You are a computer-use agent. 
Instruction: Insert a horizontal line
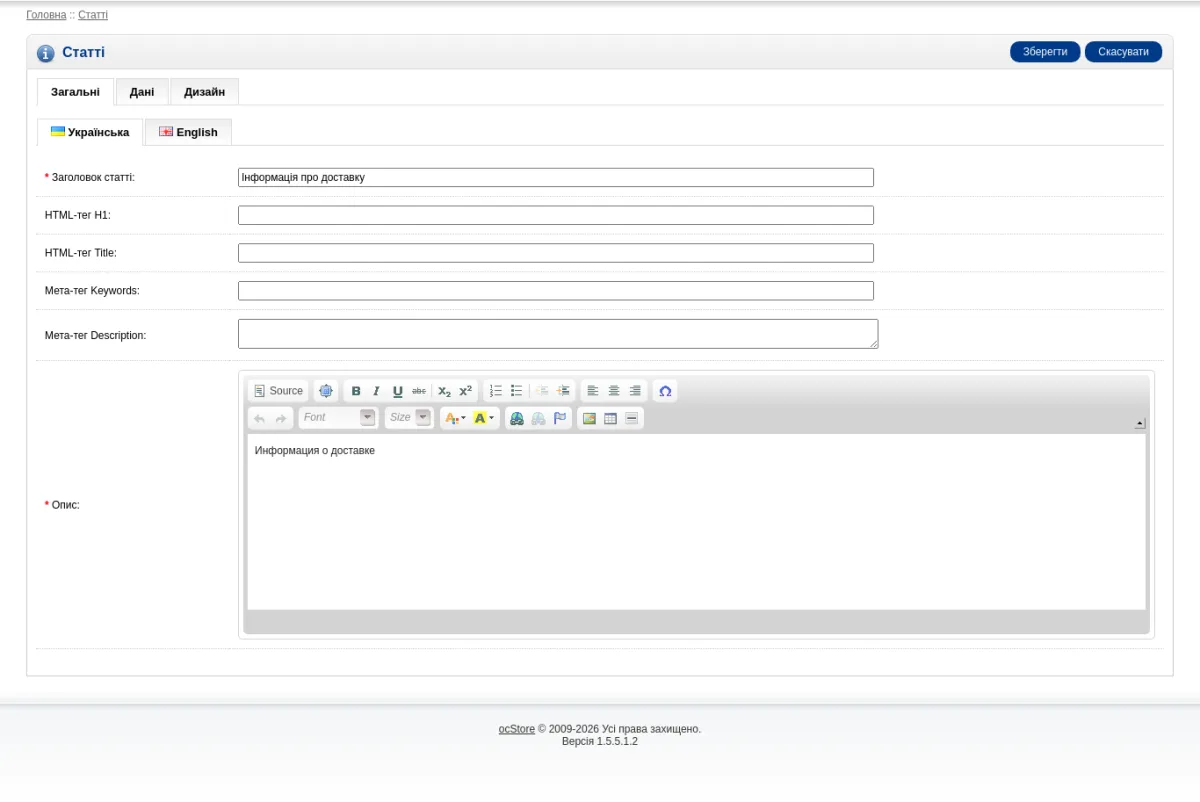(631, 418)
